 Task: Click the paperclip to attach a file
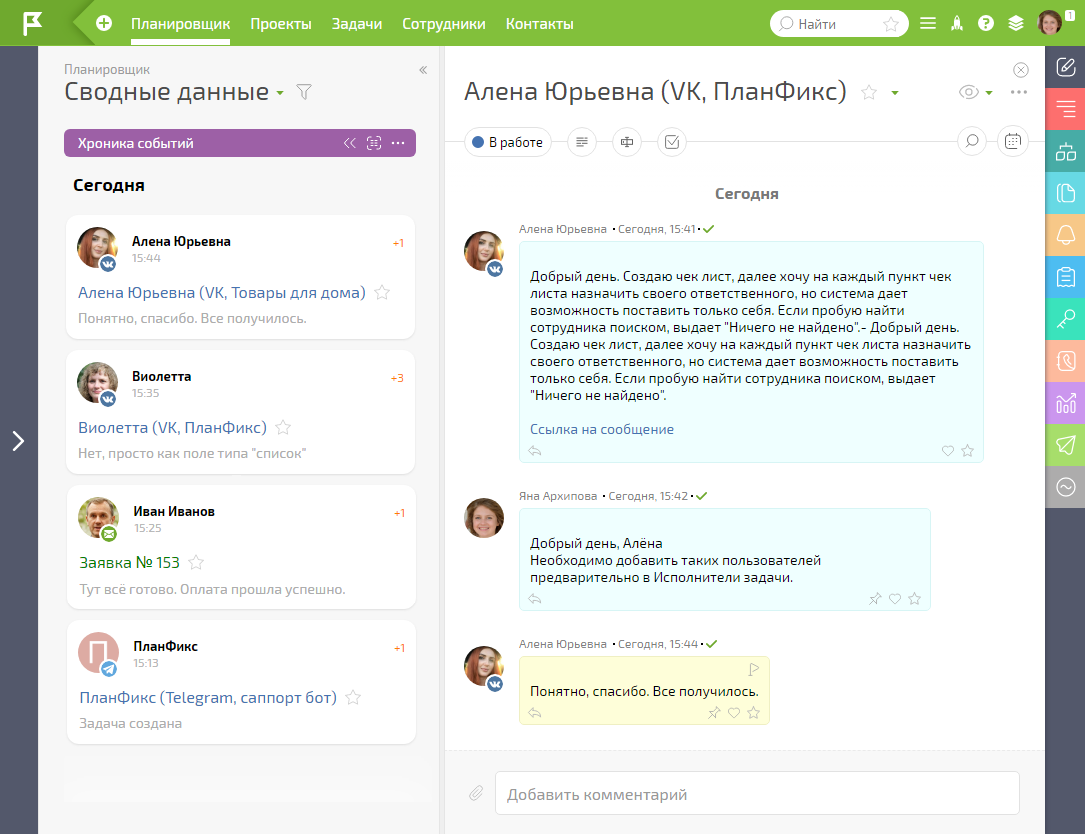tap(476, 793)
